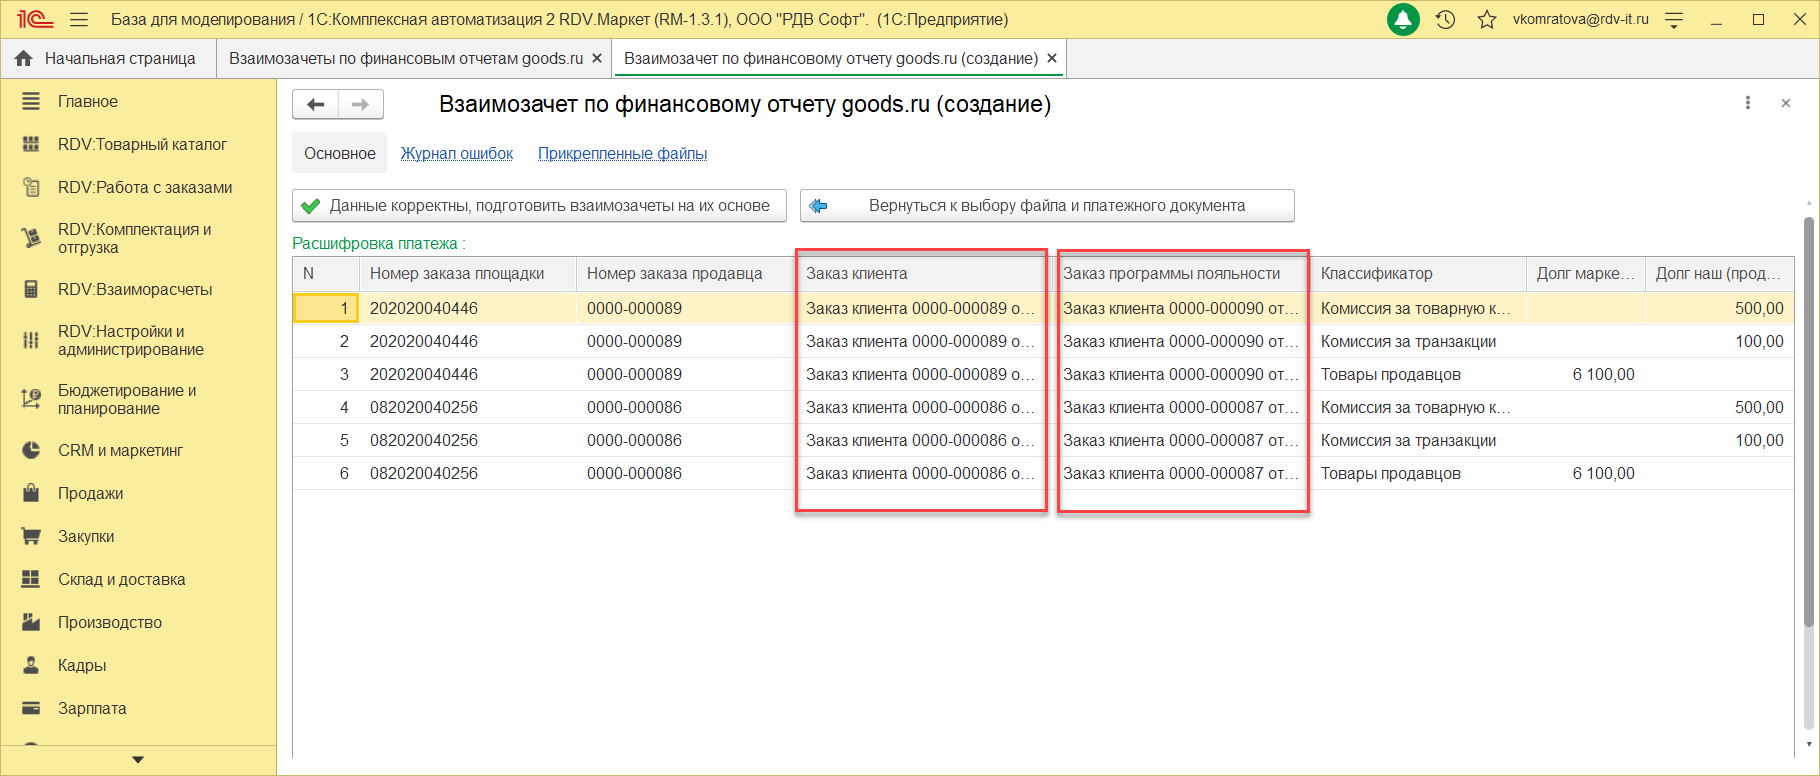Open the title bar settings dropdown

tap(1674, 19)
